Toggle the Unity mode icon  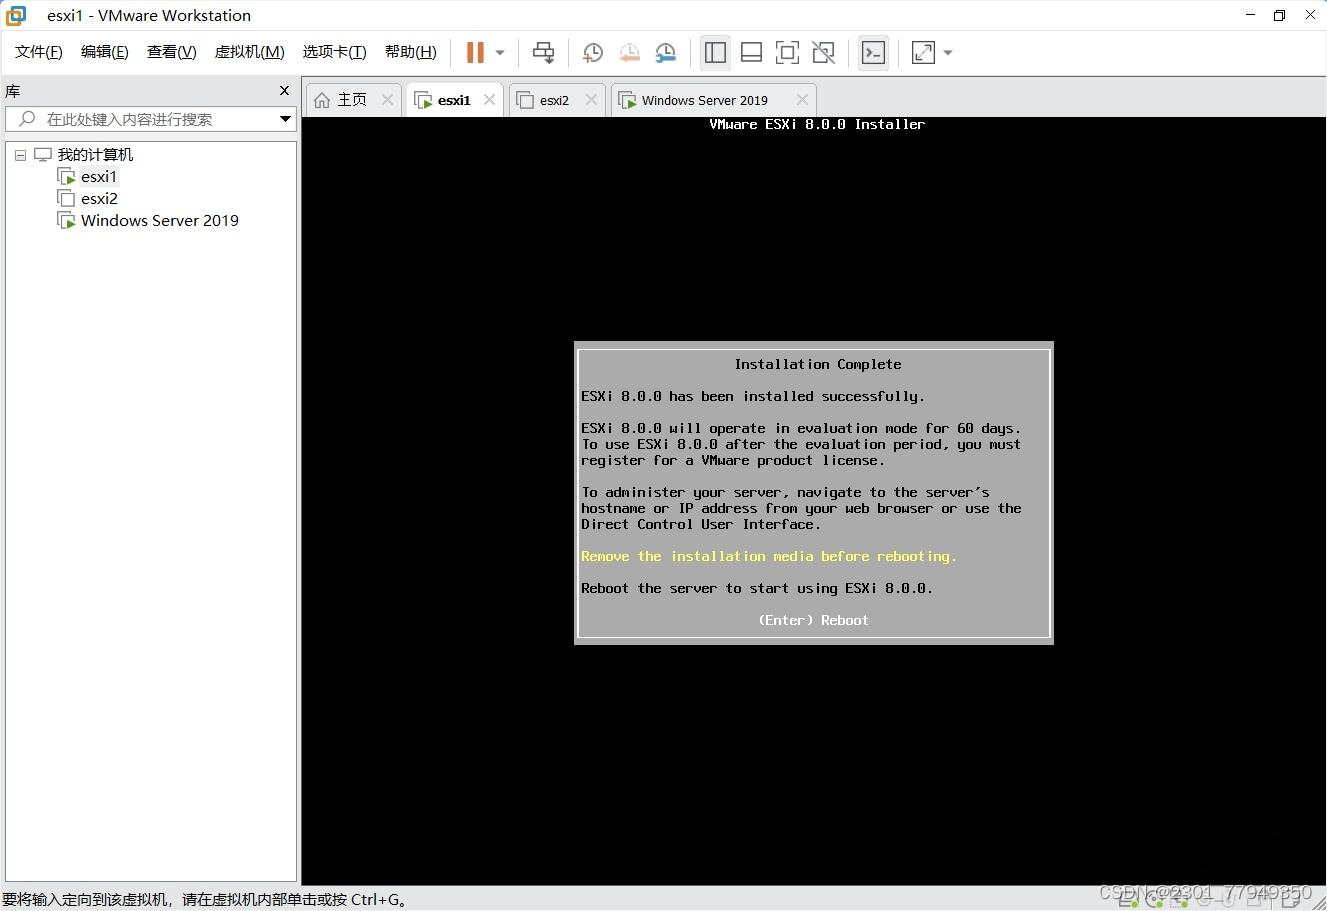tap(823, 53)
